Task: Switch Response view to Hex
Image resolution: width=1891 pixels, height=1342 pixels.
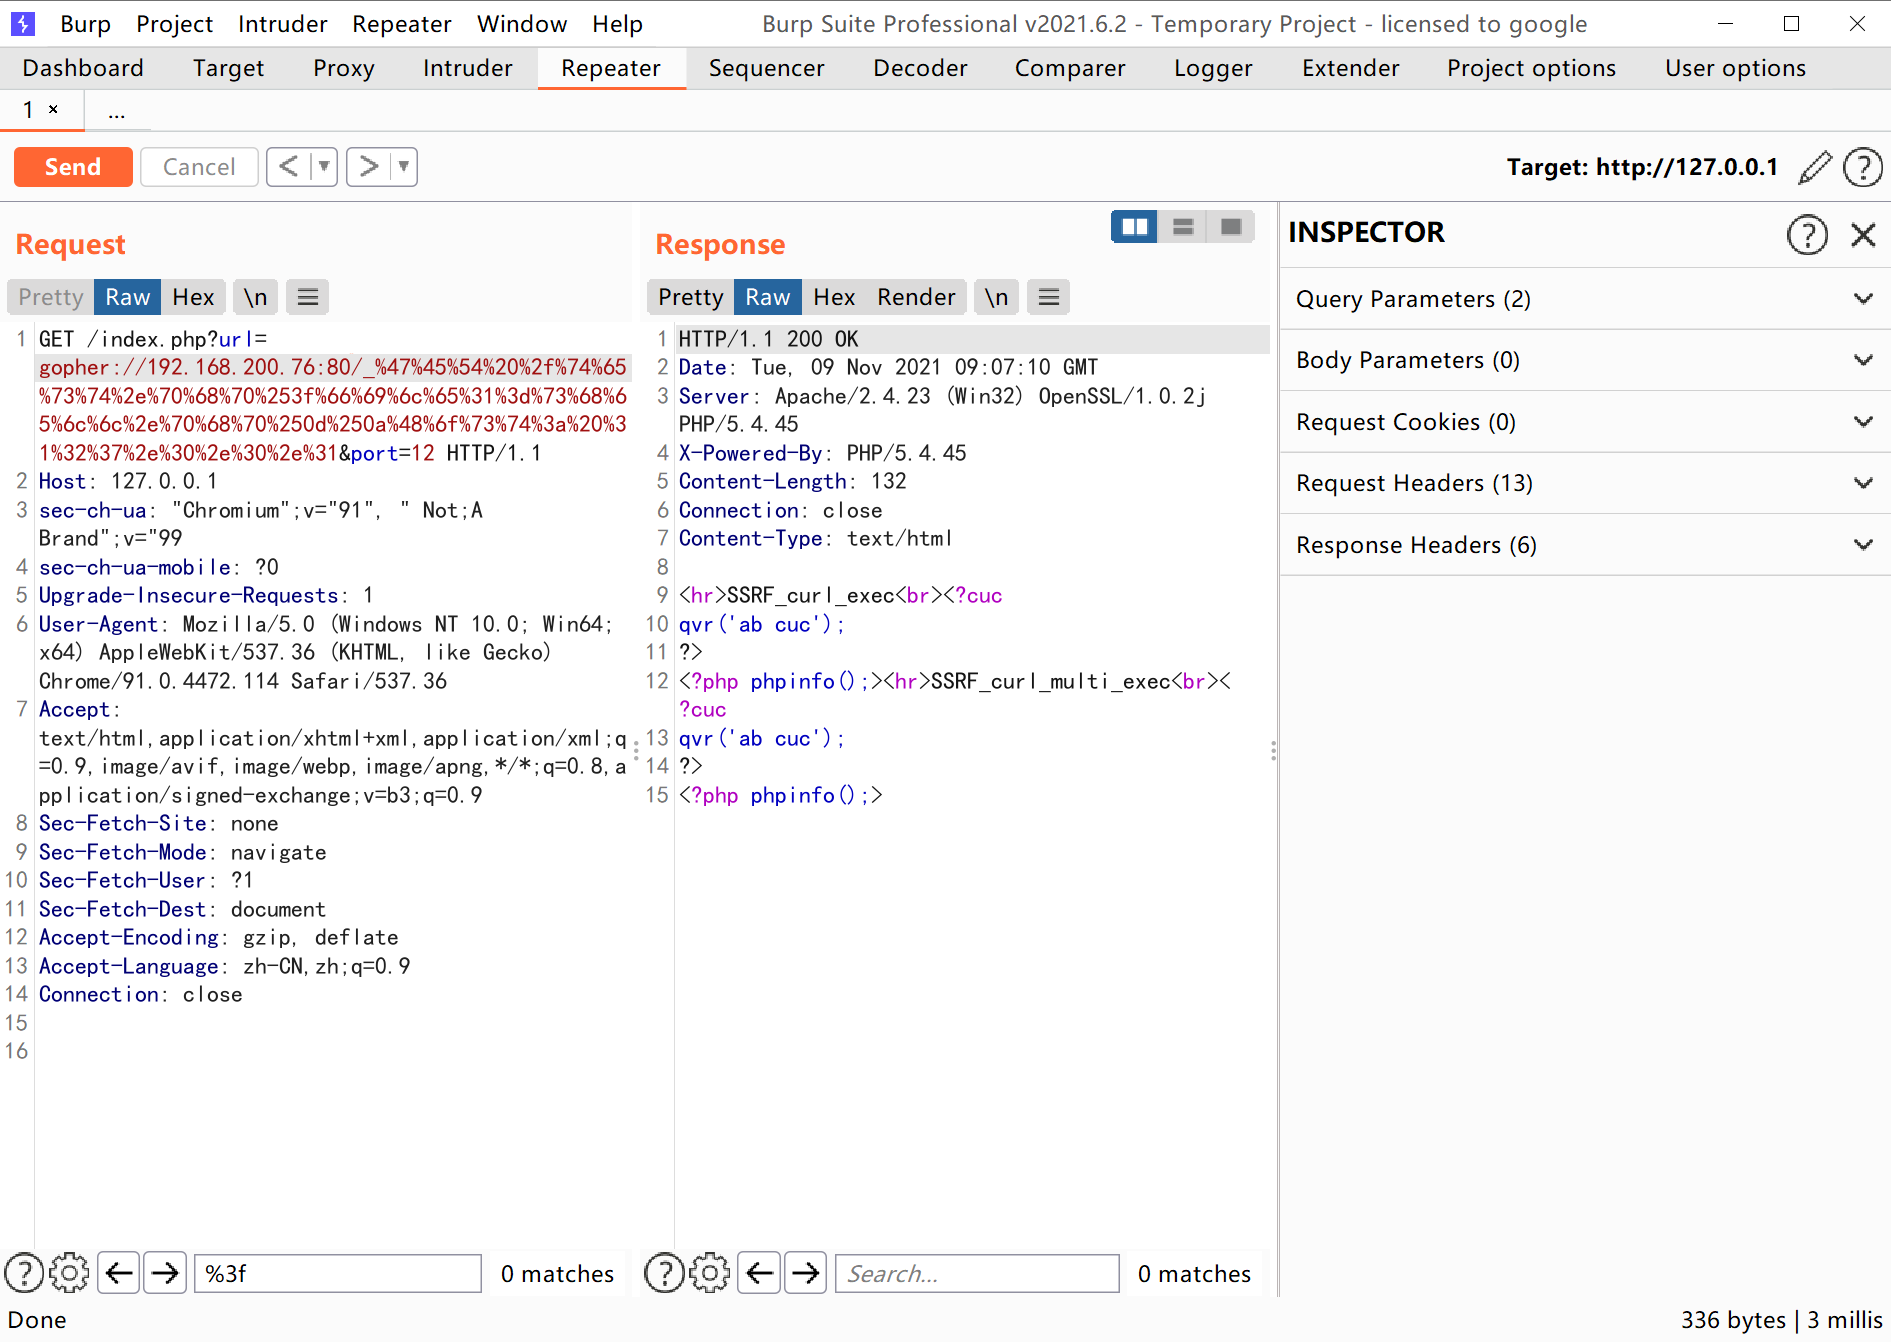Action: coord(834,297)
